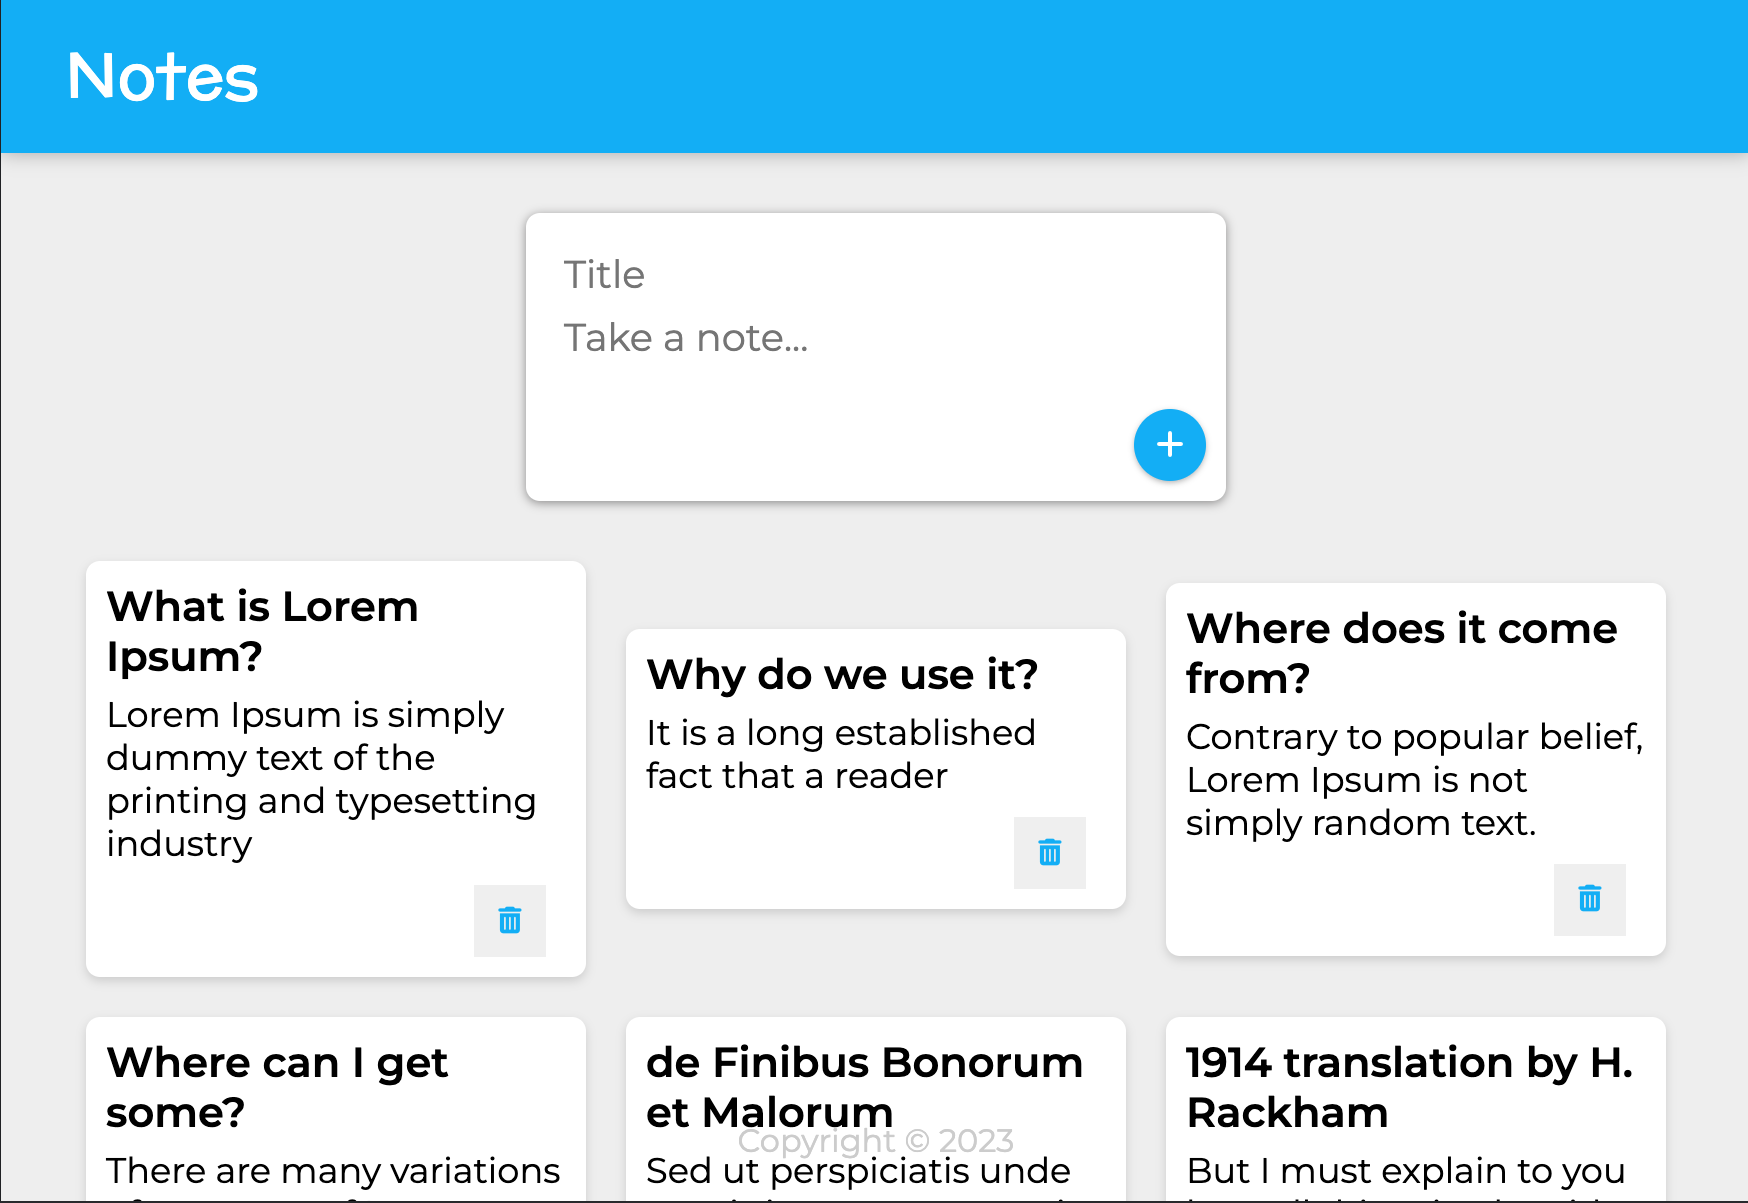Click the "Sed ut perspiciatis unde" note text
The height and width of the screenshot is (1203, 1748).
click(858, 1171)
